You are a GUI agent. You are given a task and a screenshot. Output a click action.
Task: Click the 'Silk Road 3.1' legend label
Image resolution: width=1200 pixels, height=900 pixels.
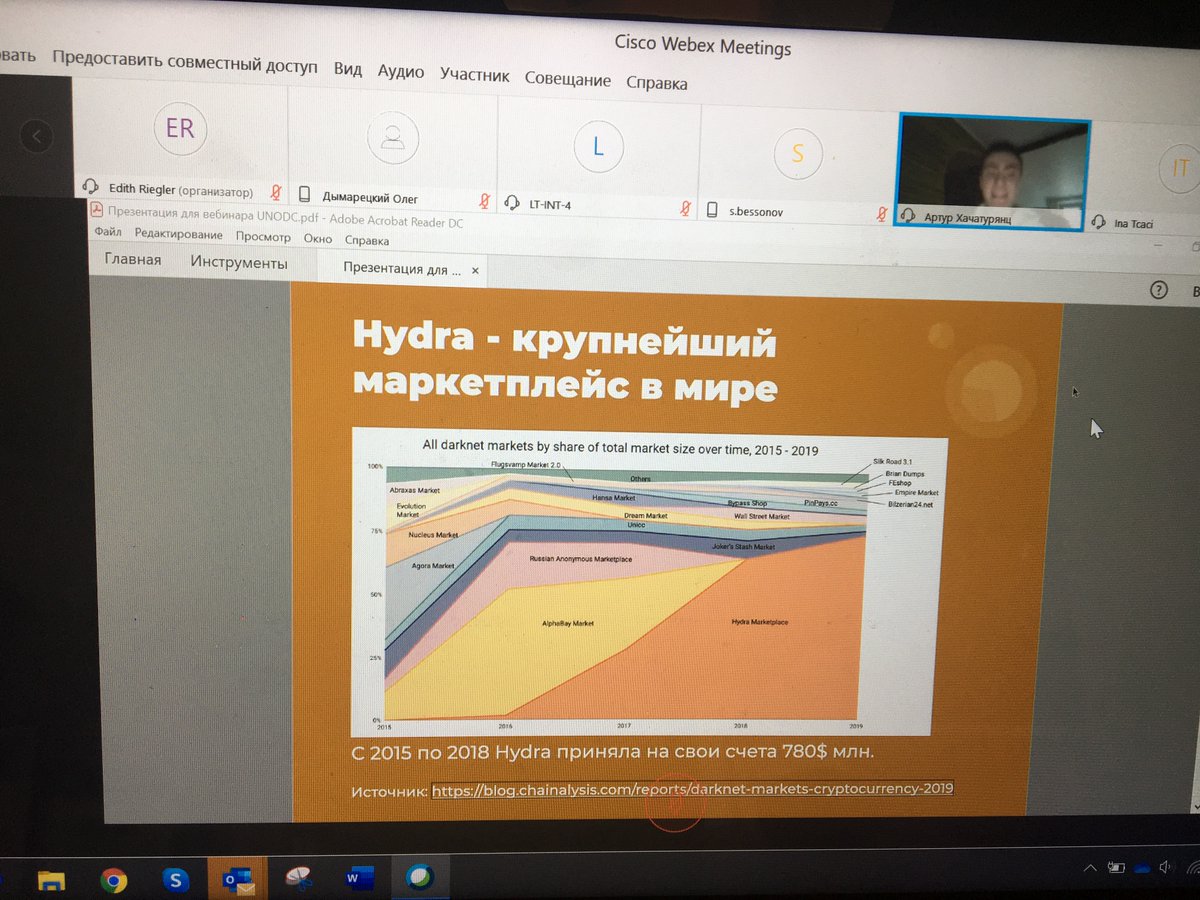click(892, 461)
